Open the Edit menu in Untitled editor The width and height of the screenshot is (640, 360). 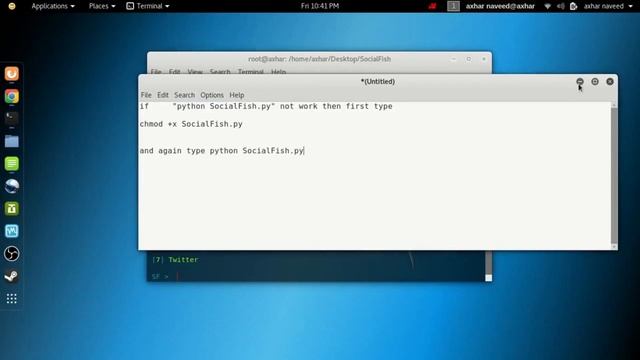pos(163,95)
